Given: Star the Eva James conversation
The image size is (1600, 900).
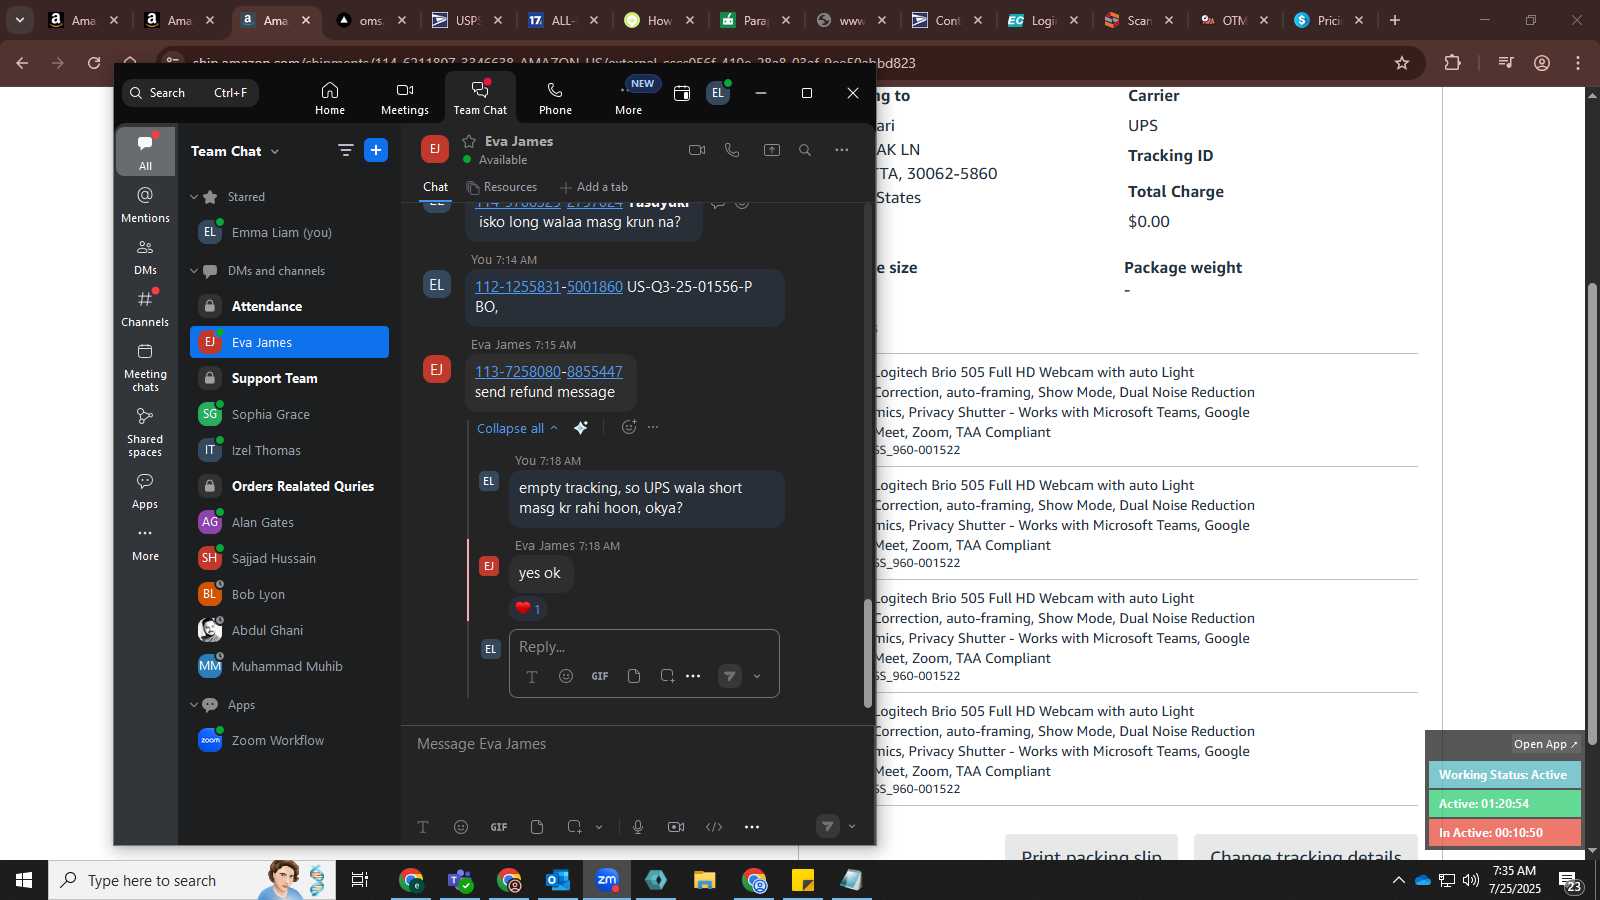Looking at the screenshot, I should (x=469, y=141).
